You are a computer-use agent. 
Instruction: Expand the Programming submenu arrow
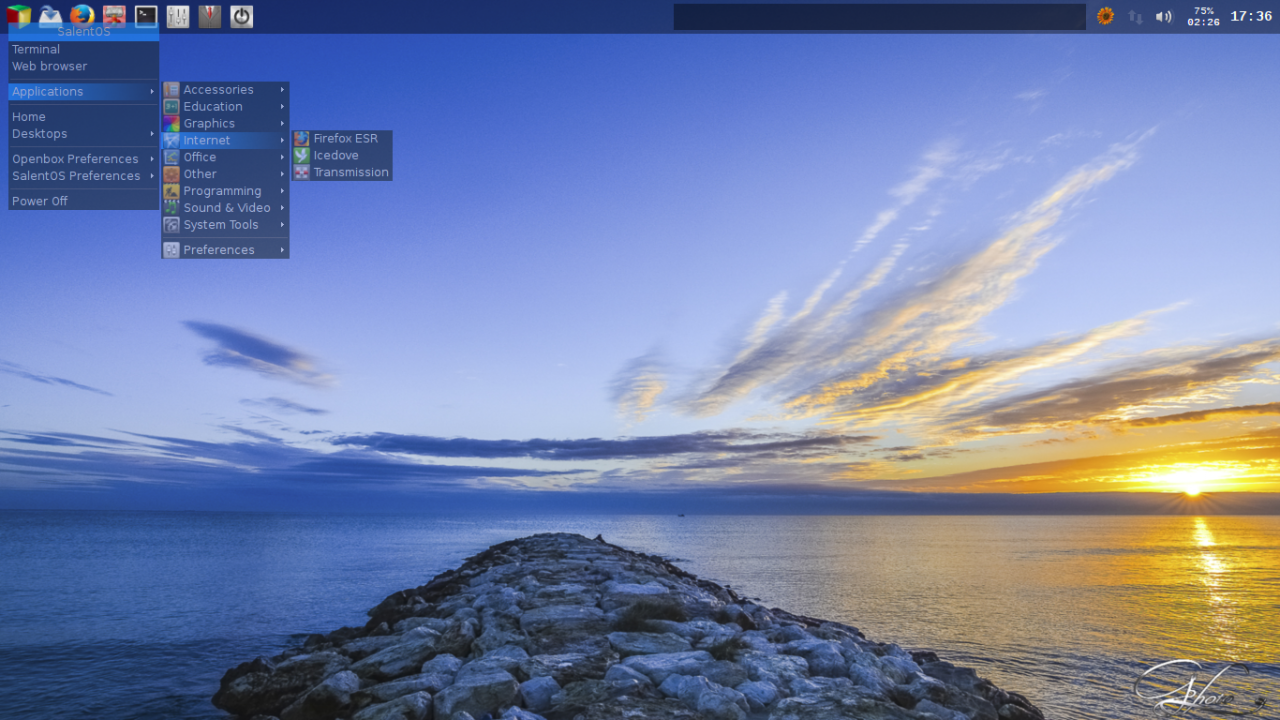pos(283,191)
